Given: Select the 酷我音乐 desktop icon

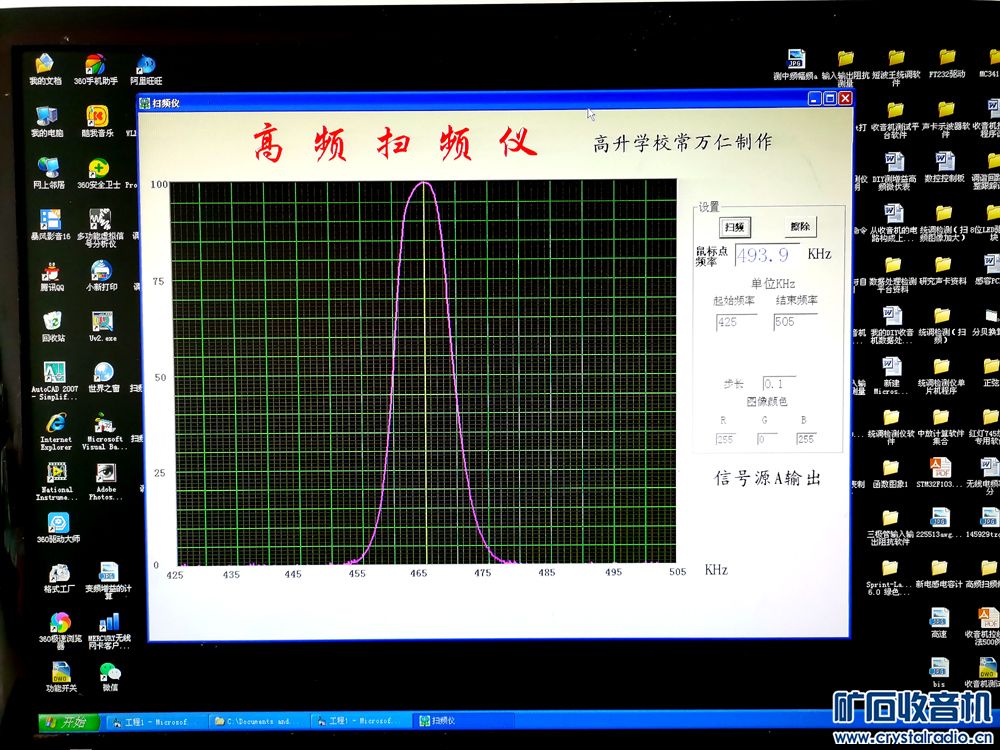Looking at the screenshot, I should point(98,122).
